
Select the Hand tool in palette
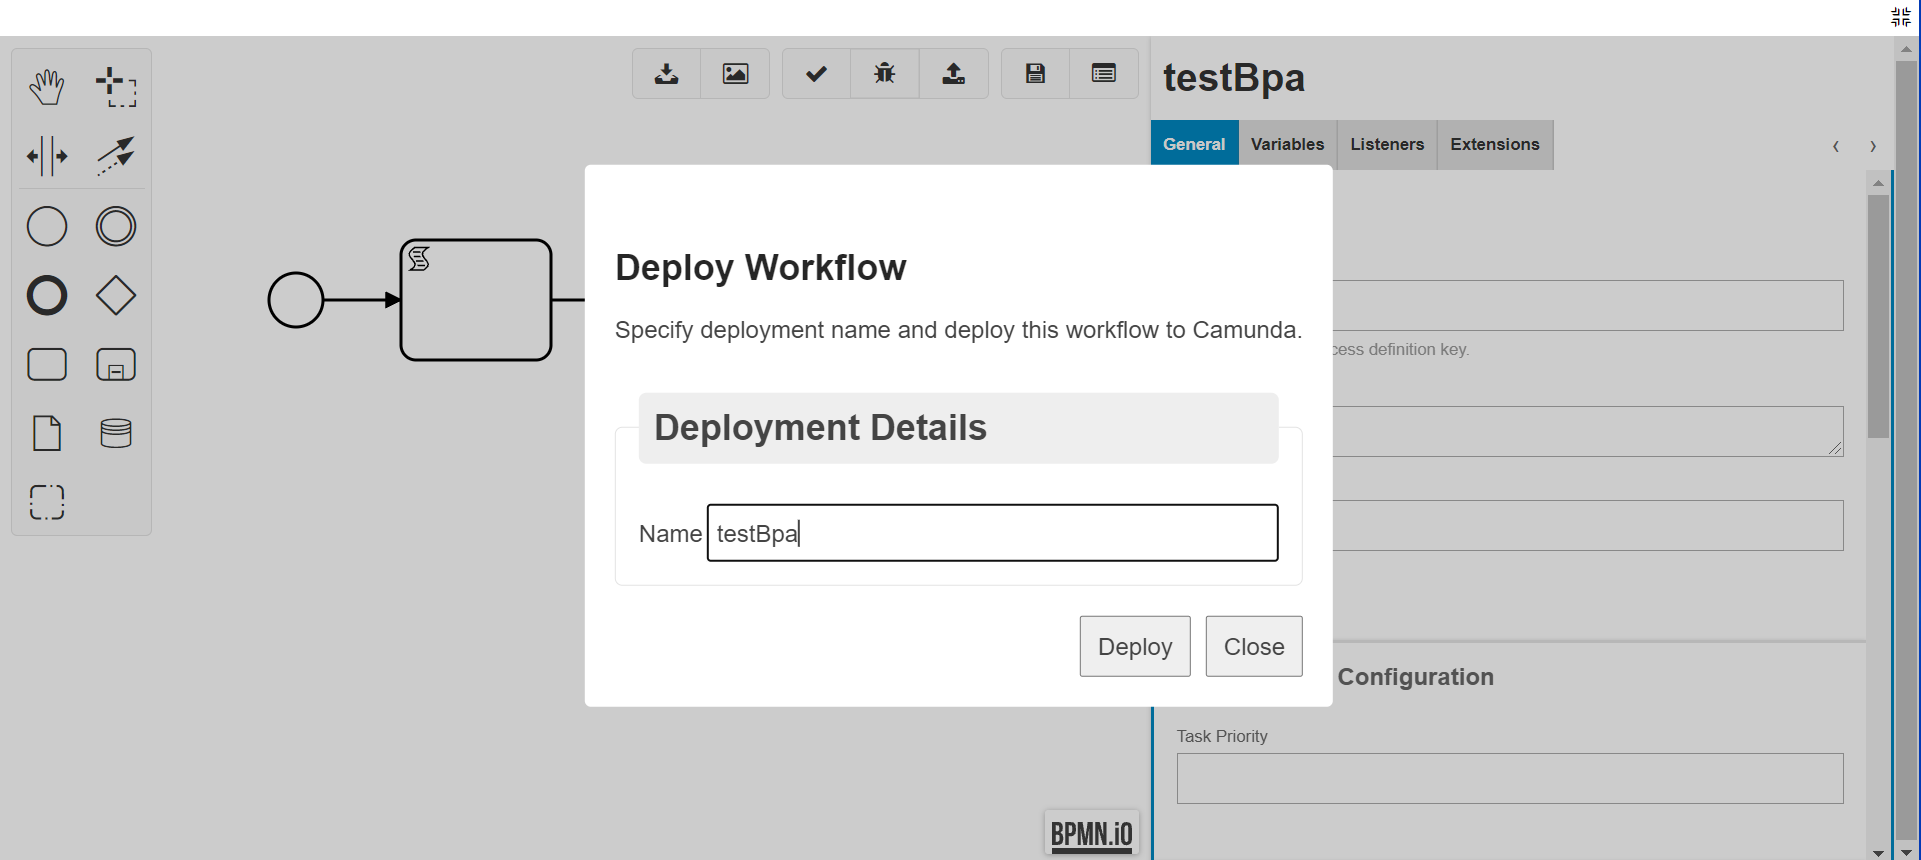point(46,88)
